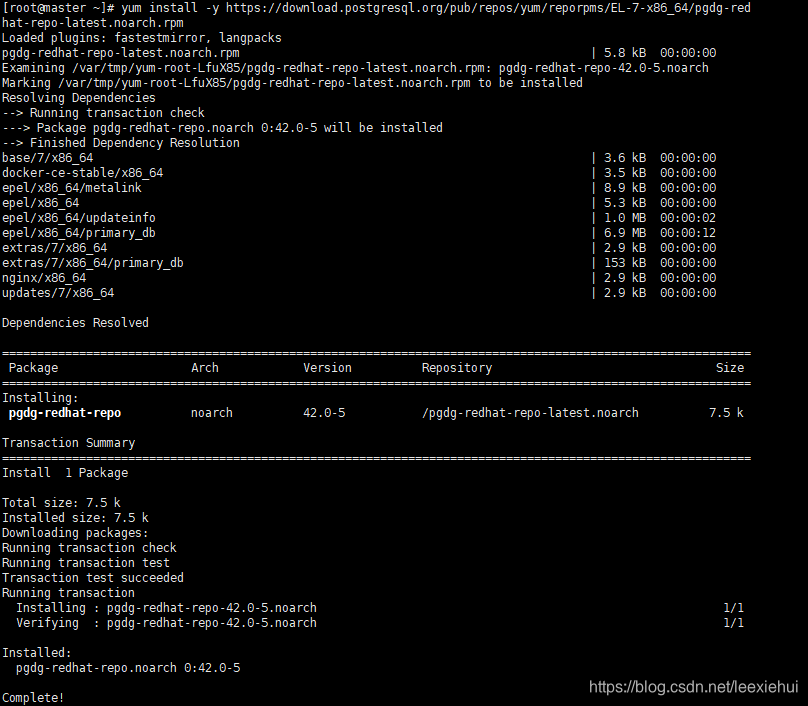Click the 'Resolving Dependencies' line
Image resolution: width=808 pixels, height=706 pixels.
78,98
